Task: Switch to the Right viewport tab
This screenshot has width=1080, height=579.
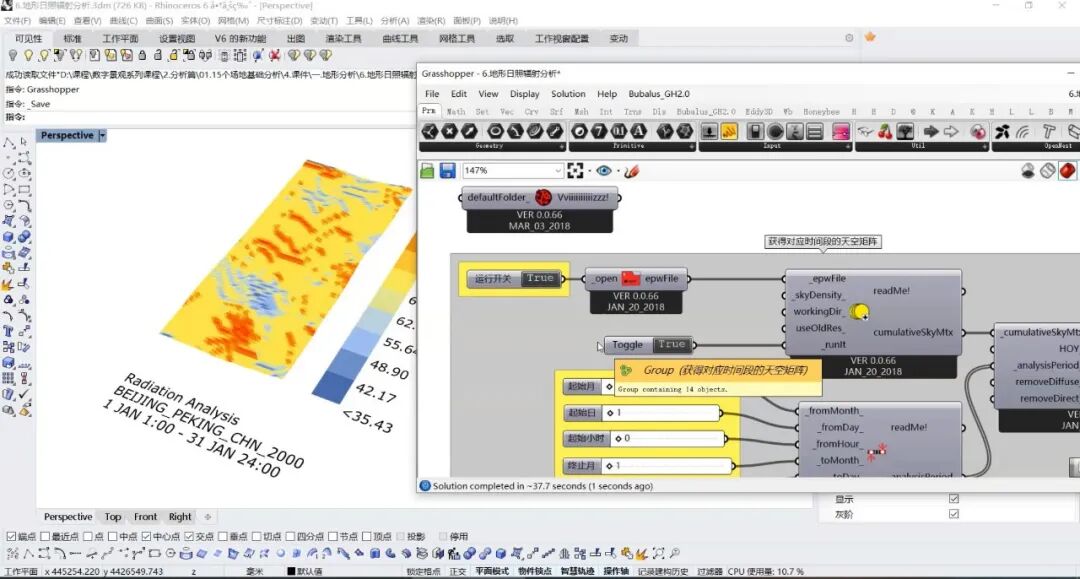Action: [180, 517]
